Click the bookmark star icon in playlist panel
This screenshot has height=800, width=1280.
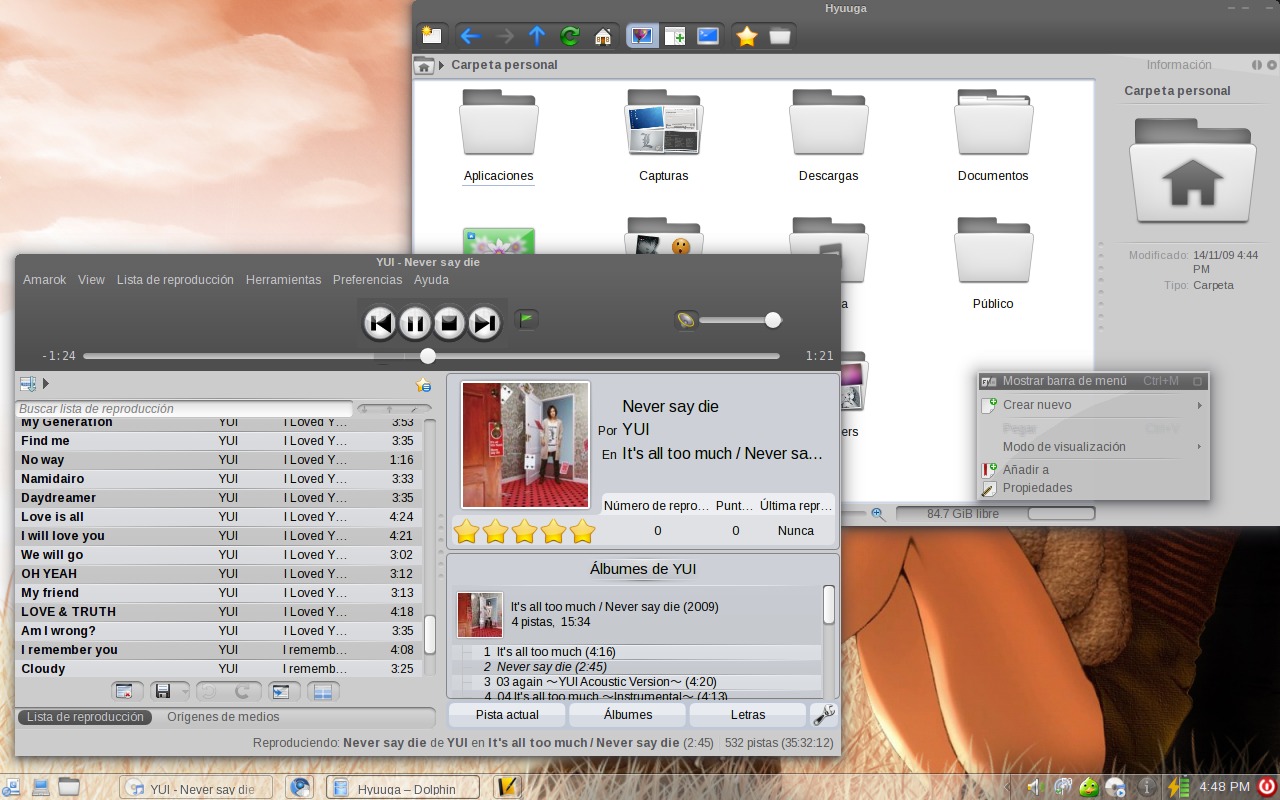pos(423,385)
